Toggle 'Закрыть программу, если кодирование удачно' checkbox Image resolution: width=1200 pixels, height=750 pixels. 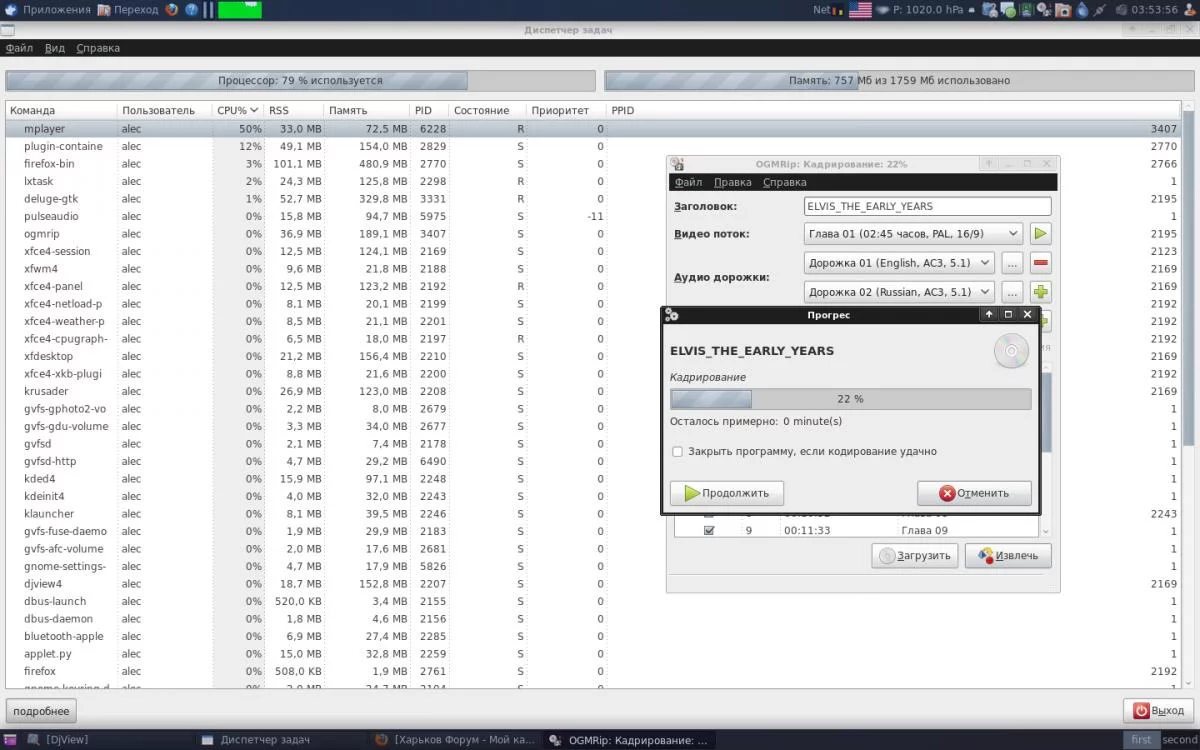pos(677,451)
